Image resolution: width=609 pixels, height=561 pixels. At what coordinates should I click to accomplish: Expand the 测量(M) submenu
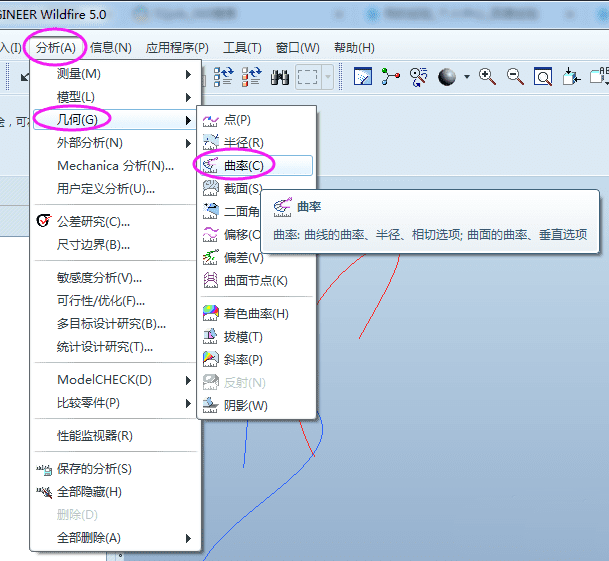click(x=116, y=74)
